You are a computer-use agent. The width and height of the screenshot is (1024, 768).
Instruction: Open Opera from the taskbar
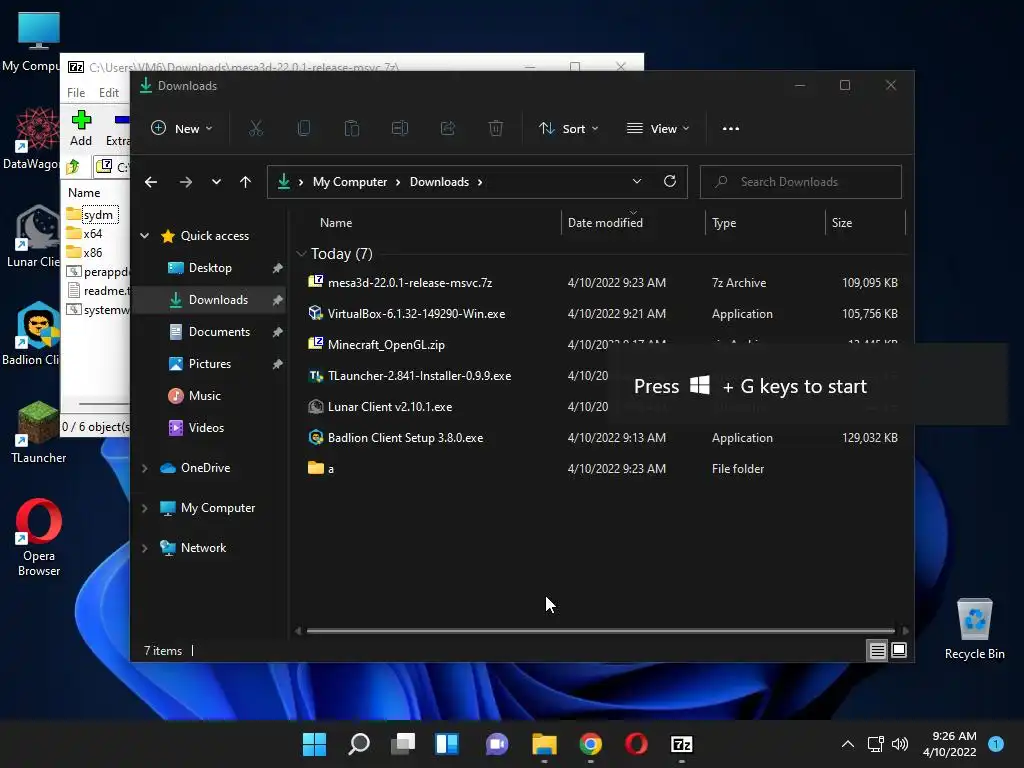pyautogui.click(x=636, y=744)
